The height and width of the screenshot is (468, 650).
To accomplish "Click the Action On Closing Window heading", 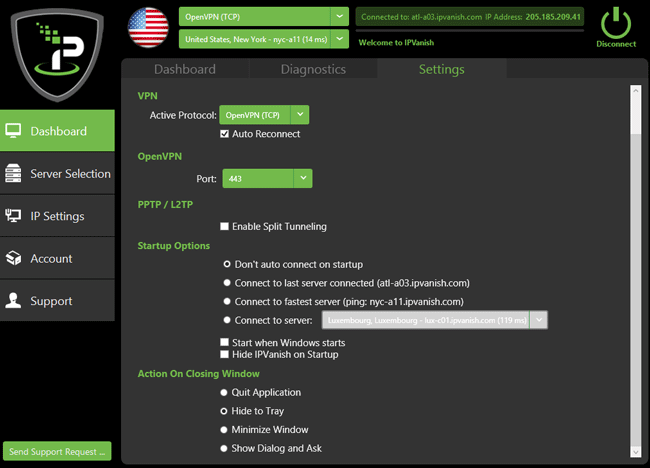I will 199,373.
